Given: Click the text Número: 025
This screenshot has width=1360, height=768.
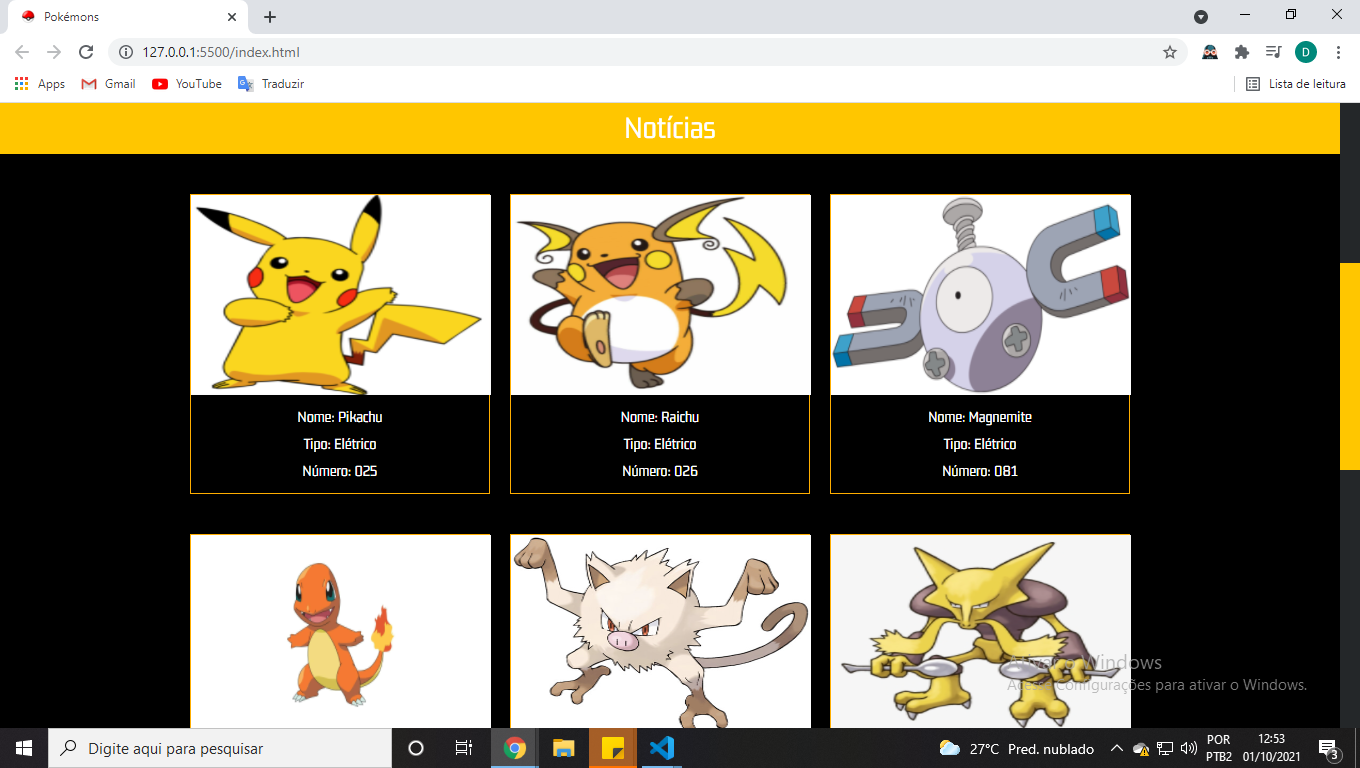Looking at the screenshot, I should pos(340,471).
